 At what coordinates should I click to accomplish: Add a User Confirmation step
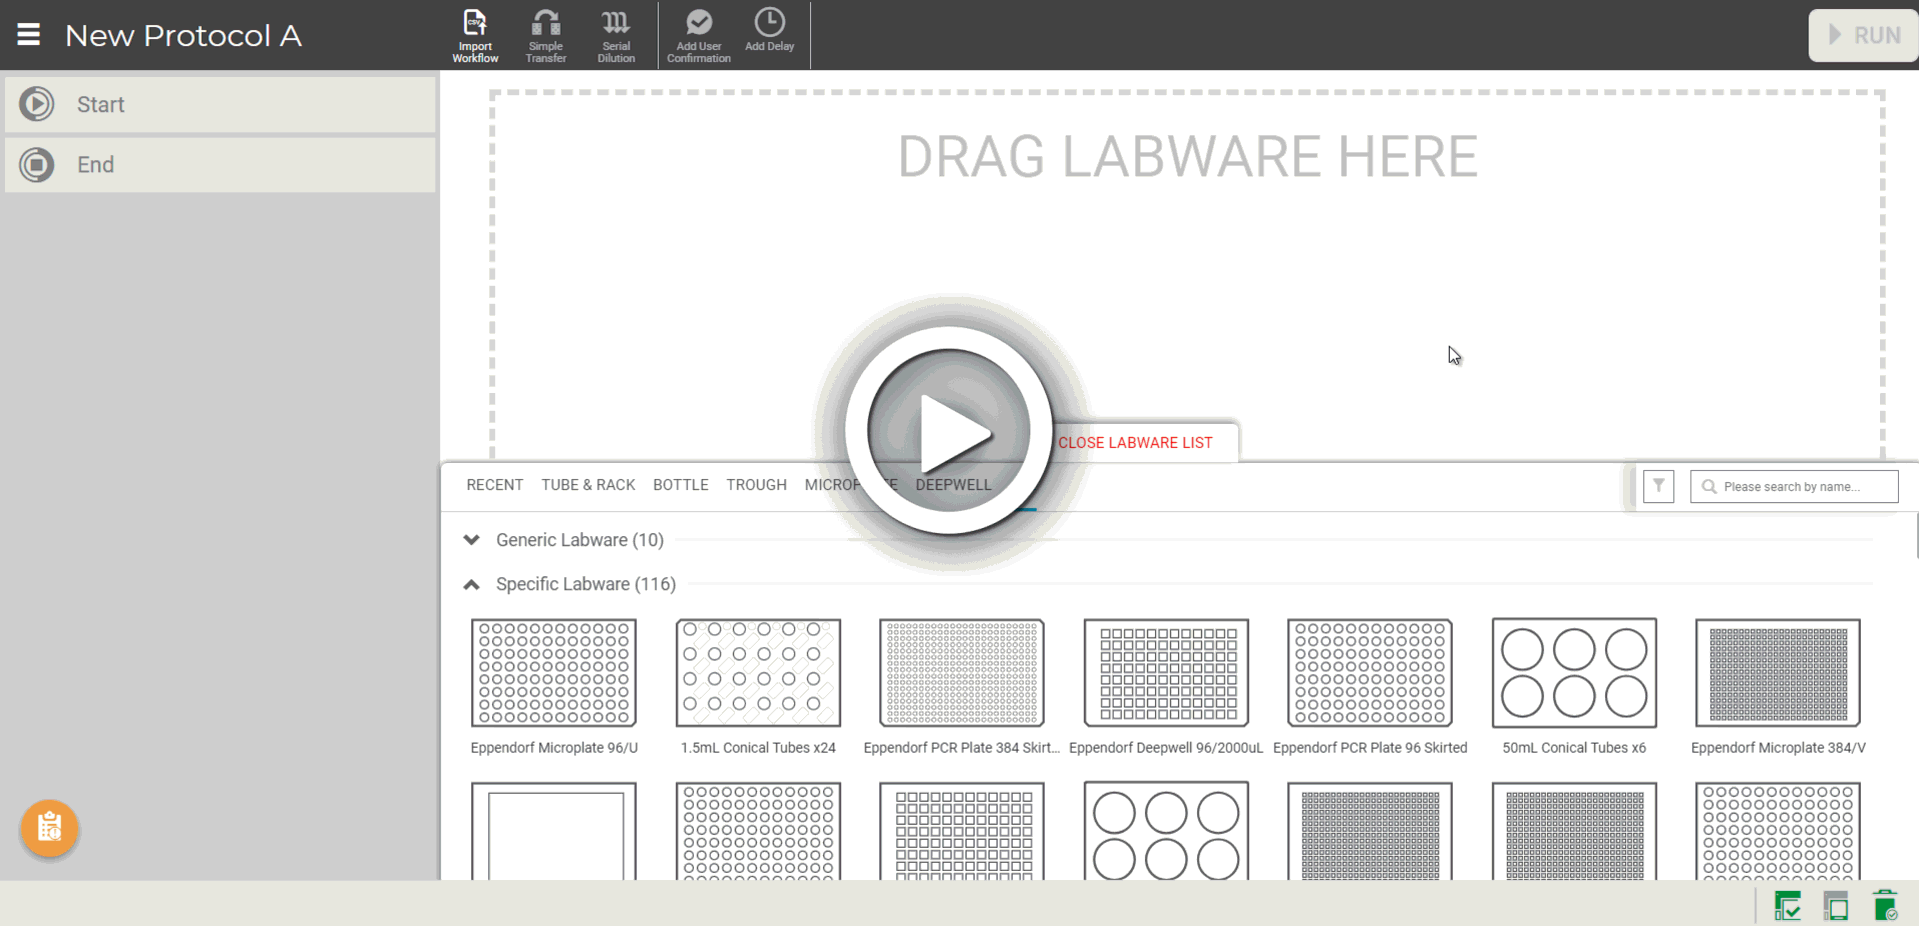tap(698, 35)
